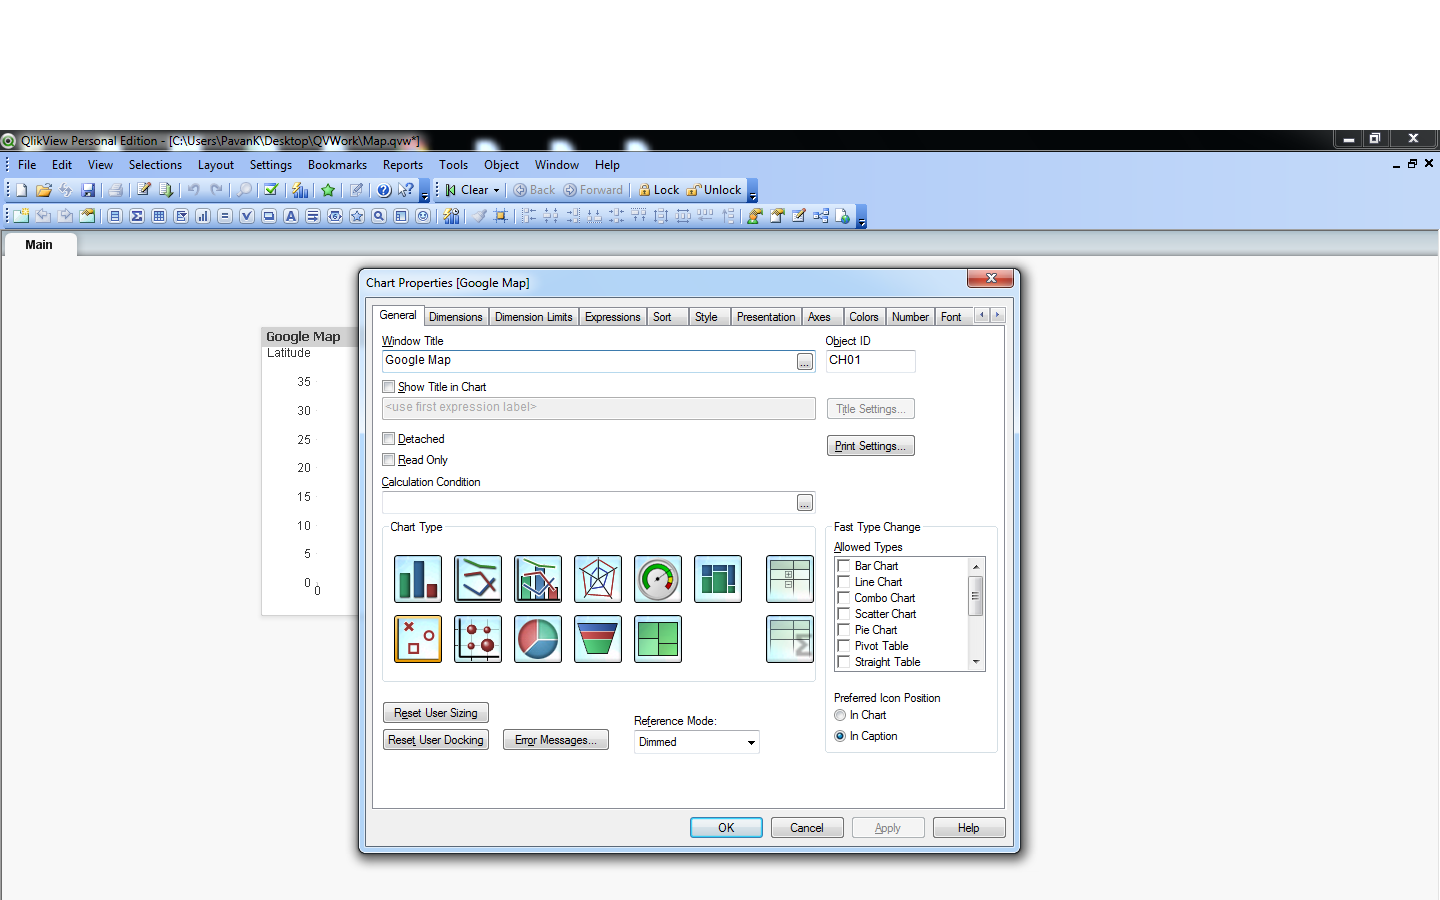The height and width of the screenshot is (900, 1440).
Task: Click the Save icon in the toolbar
Action: (88, 190)
